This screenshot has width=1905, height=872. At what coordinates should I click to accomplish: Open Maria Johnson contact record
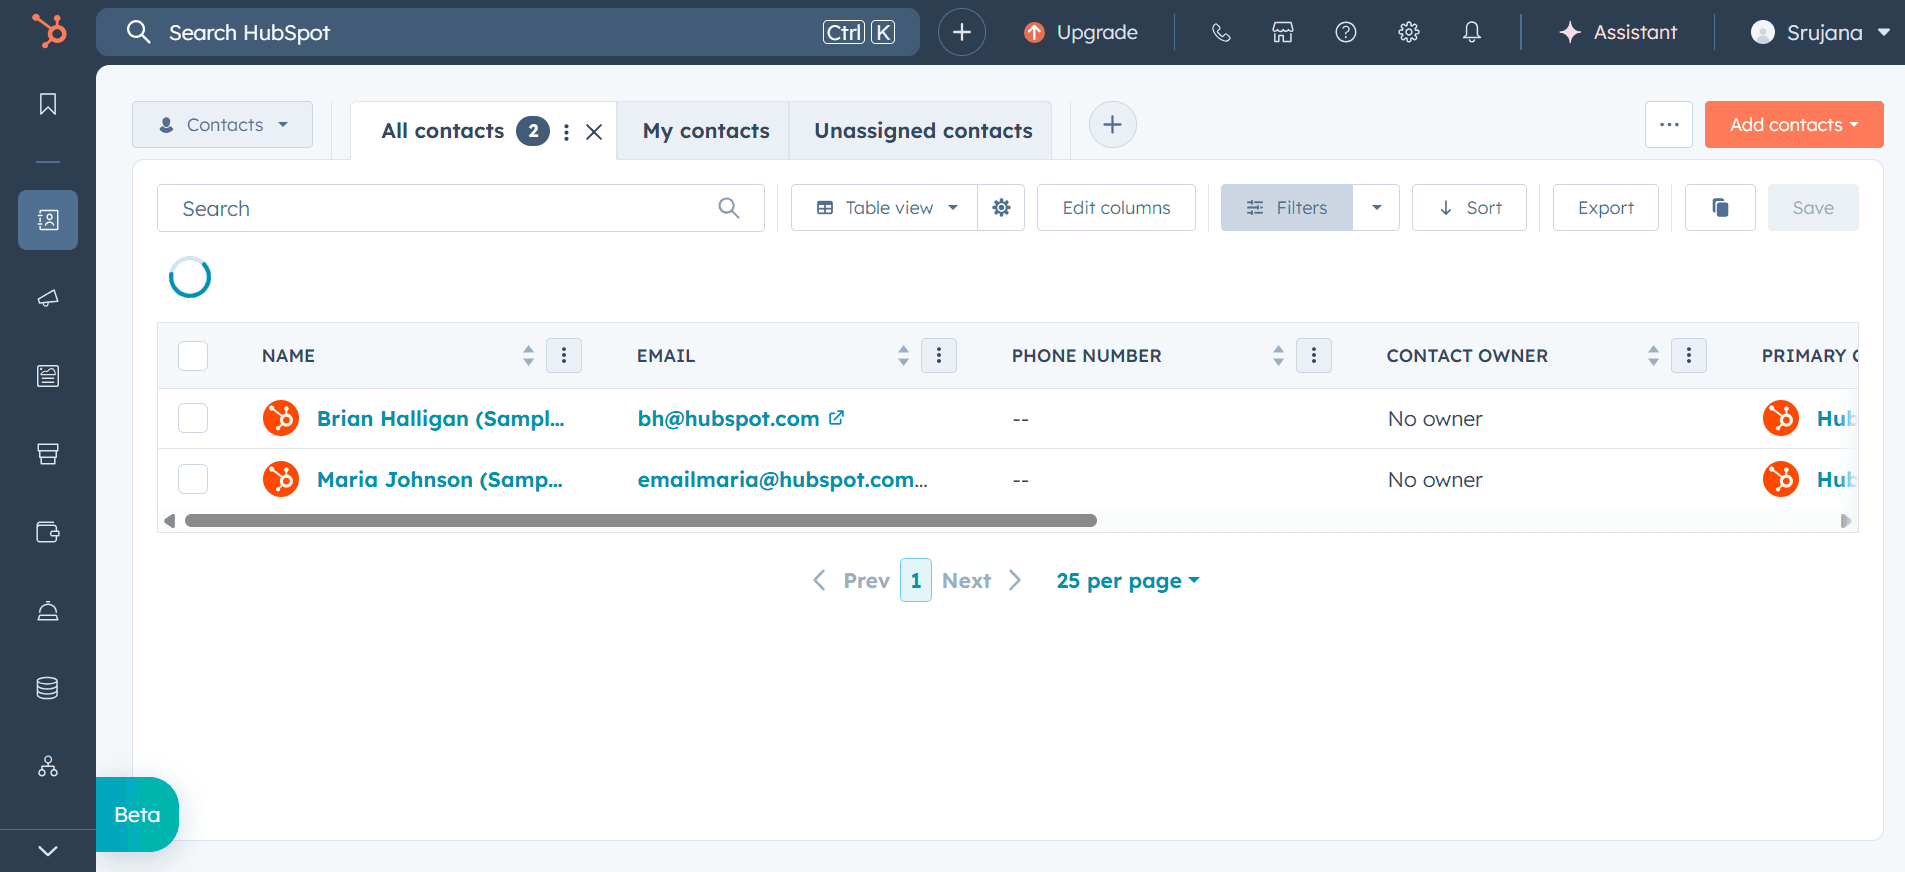(x=439, y=480)
